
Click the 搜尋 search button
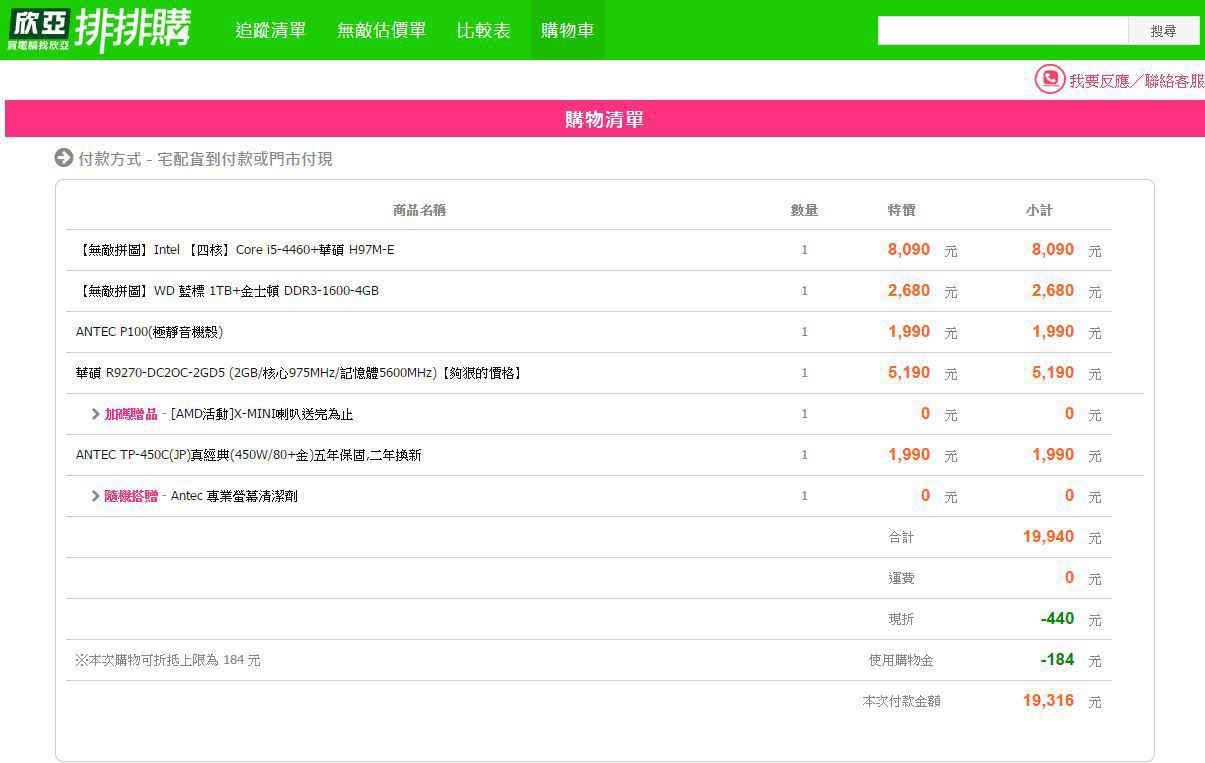point(1164,31)
